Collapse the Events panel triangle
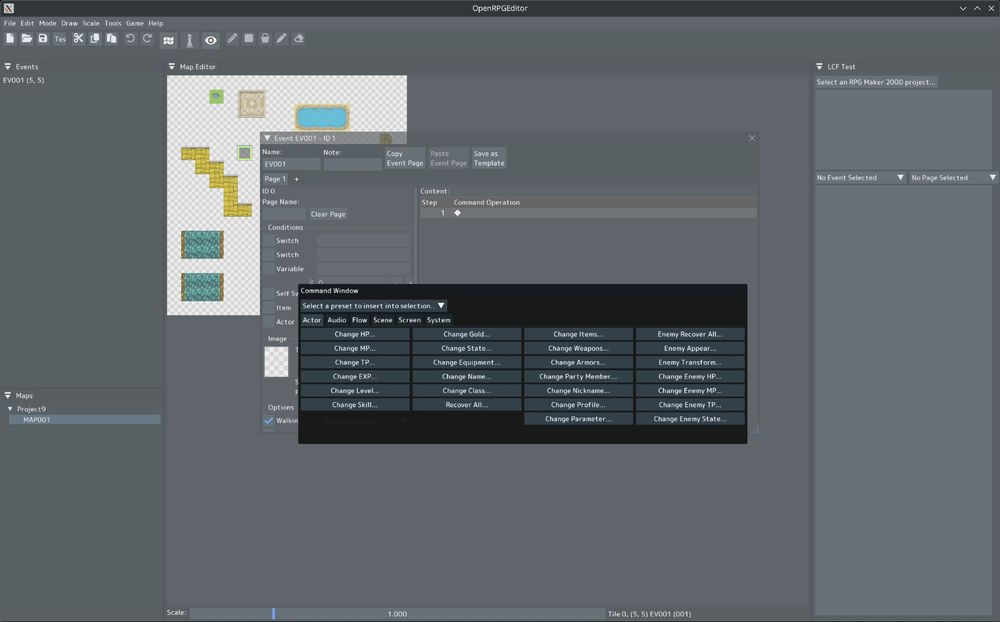This screenshot has width=1000, height=622. [8, 66]
